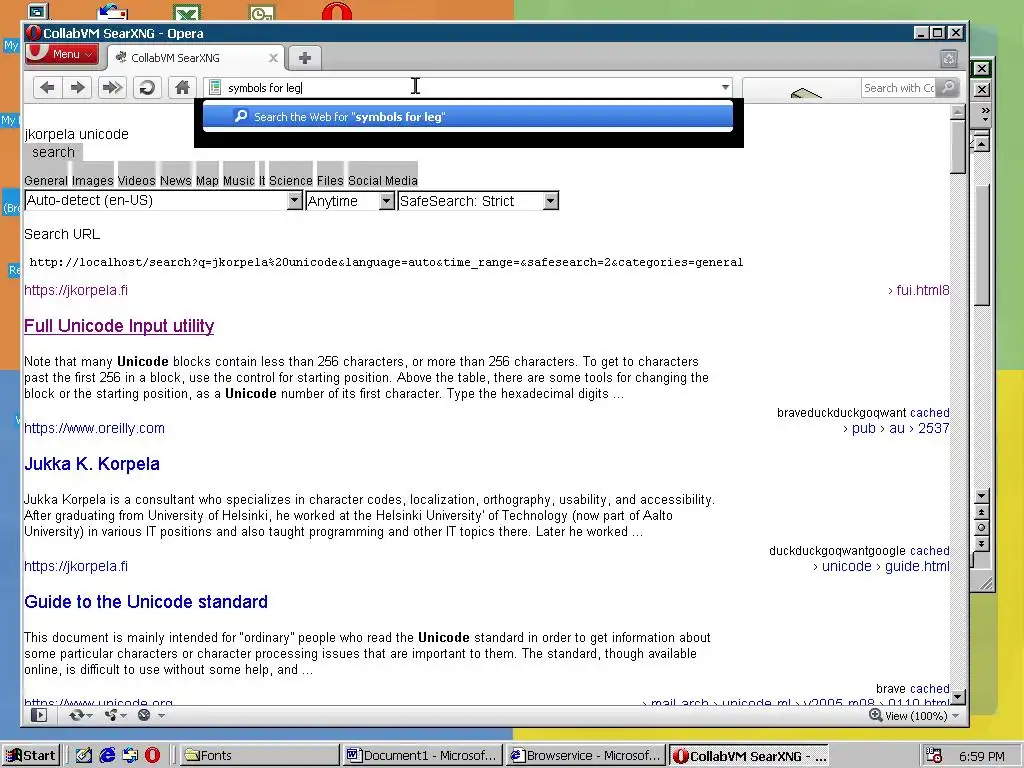Screen dimensions: 1024x768
Task: Click the background window scrollbar down arrow
Action: [x=982, y=496]
